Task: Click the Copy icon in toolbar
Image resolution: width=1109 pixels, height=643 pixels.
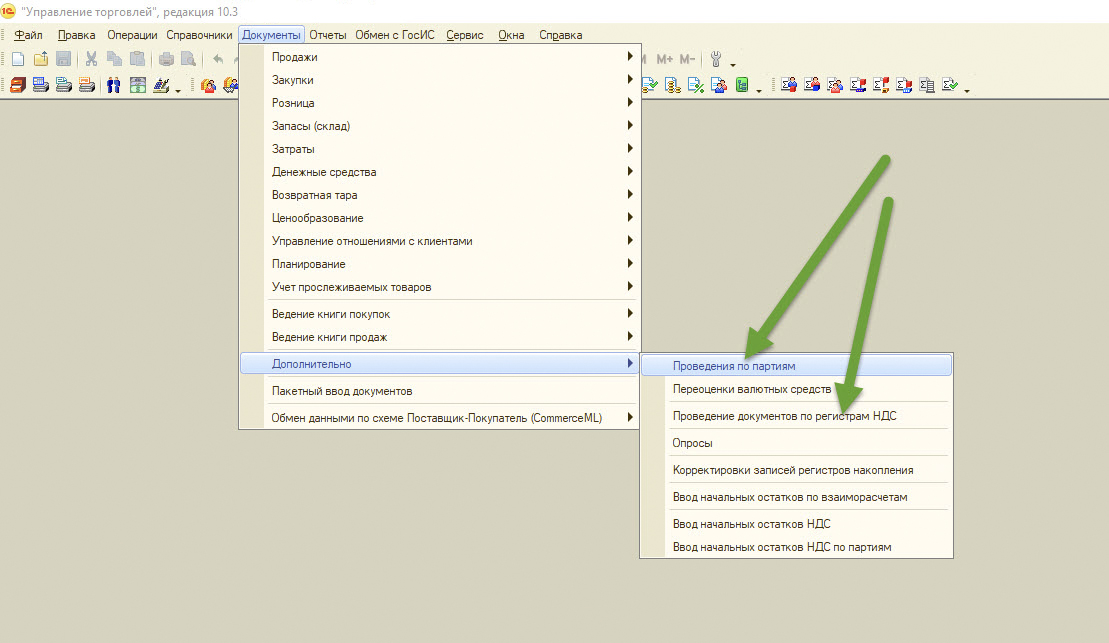Action: pyautogui.click(x=115, y=59)
